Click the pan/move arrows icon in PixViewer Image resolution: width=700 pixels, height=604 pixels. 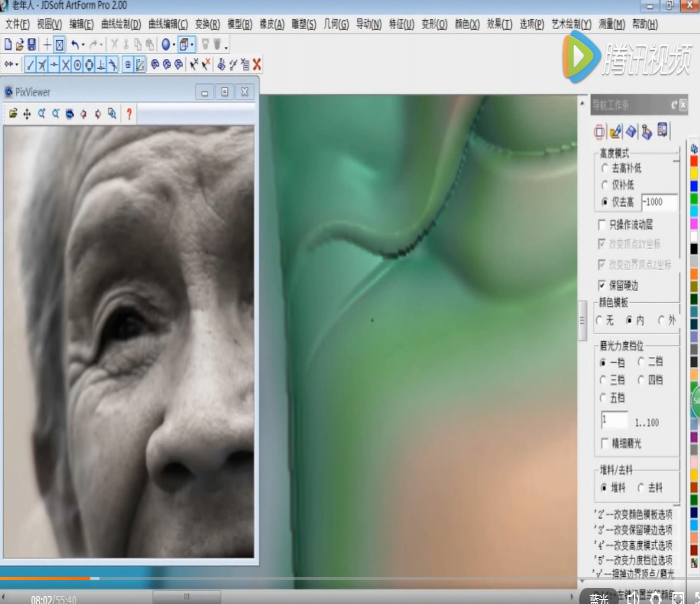[27, 114]
